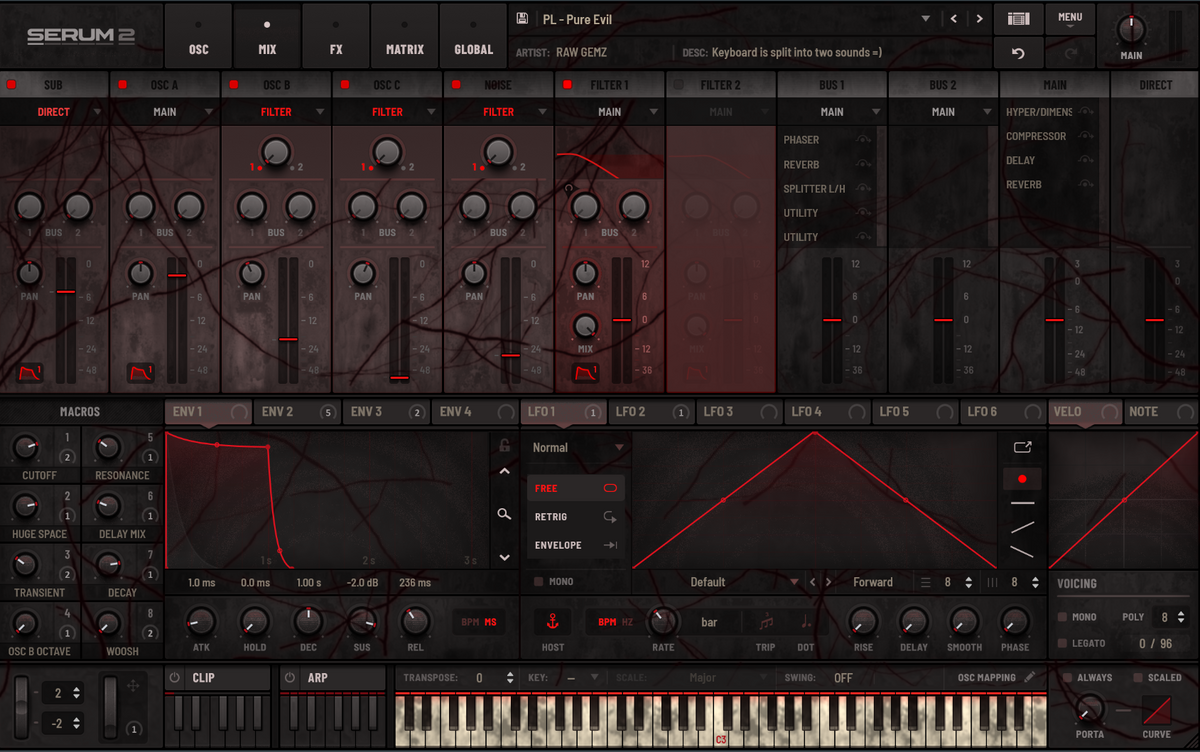Click the LFO host anchor icon
The image size is (1200, 752).
[552, 622]
